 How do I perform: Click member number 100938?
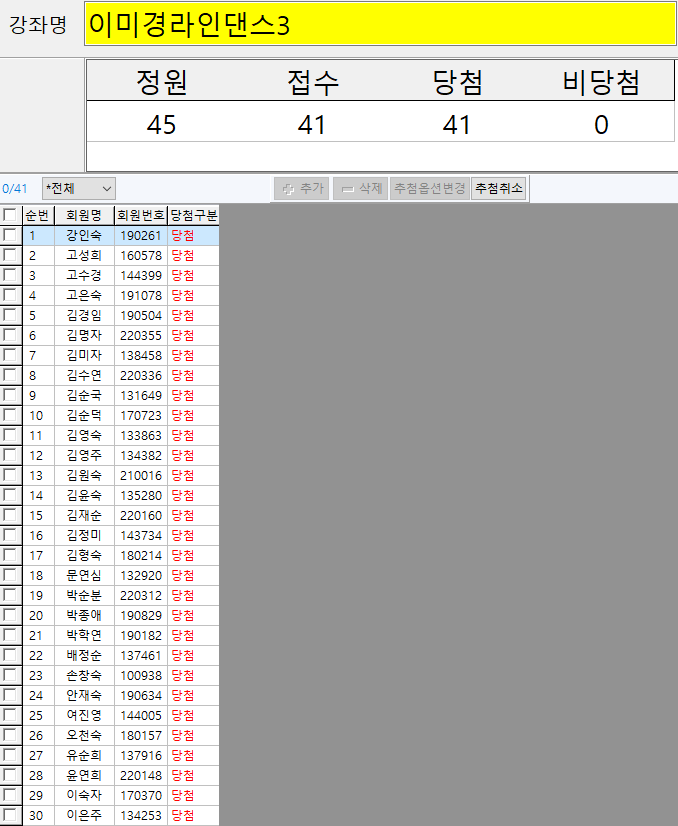pos(141,676)
